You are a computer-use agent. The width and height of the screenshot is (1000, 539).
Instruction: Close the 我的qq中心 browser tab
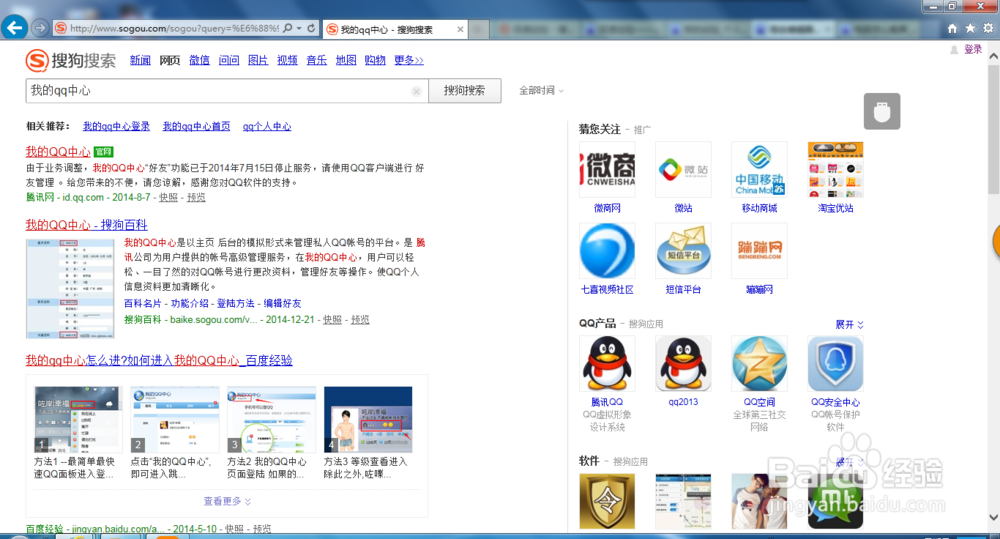460,29
